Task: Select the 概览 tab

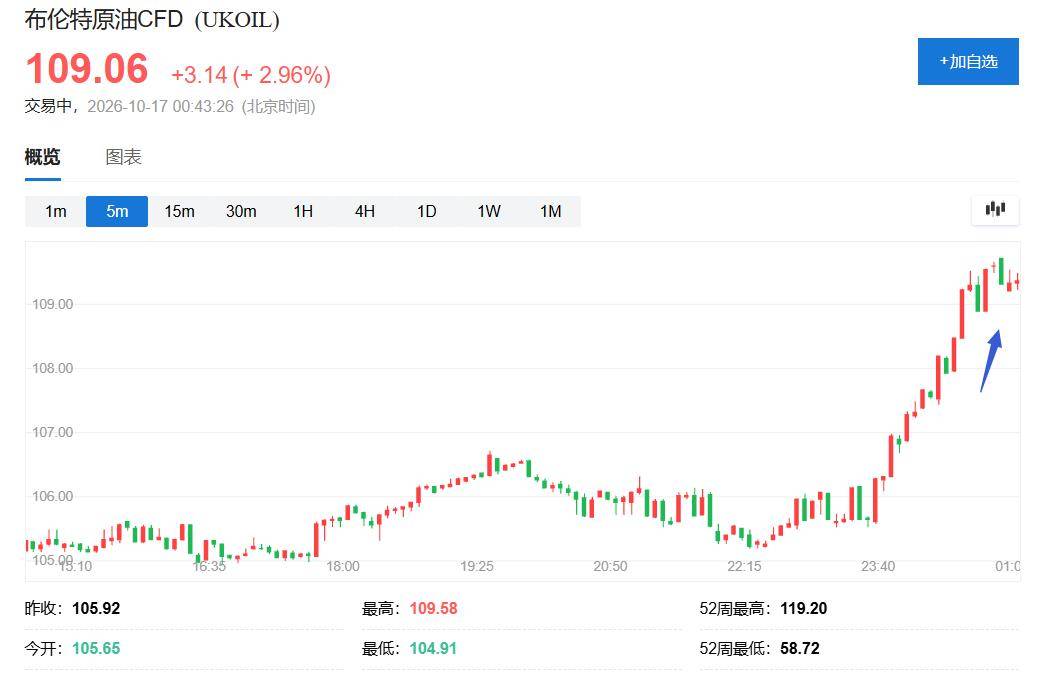Action: 42,157
